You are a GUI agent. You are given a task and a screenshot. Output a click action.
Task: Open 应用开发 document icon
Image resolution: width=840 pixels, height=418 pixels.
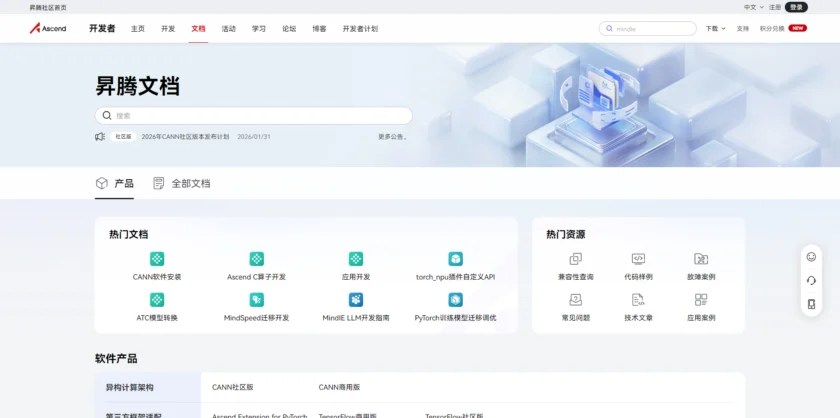(356, 259)
